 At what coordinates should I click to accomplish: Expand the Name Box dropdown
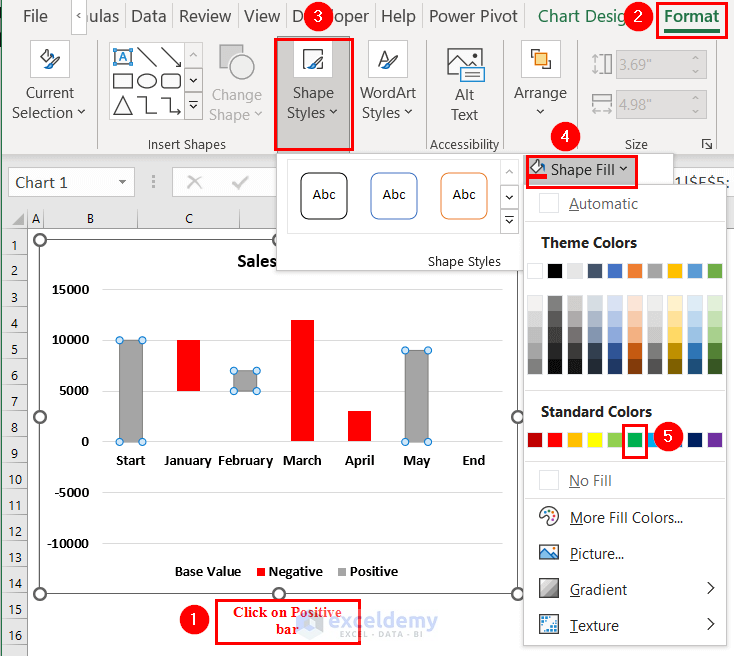click(x=123, y=182)
